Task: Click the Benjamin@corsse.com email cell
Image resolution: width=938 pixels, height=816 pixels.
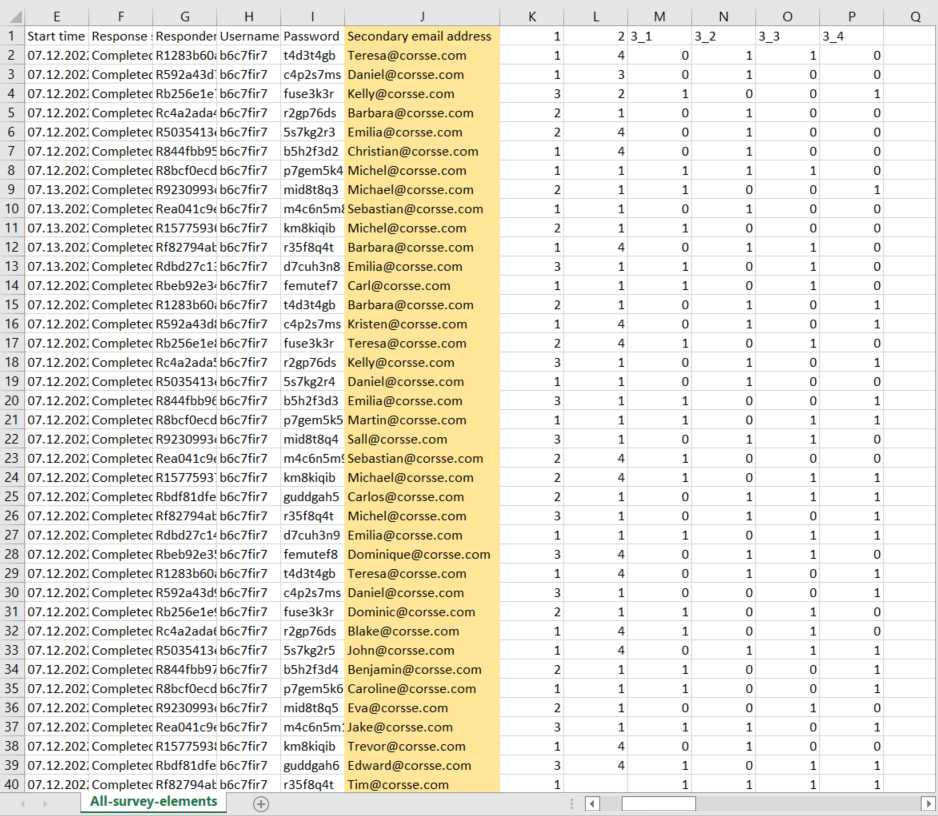Action: click(x=421, y=670)
